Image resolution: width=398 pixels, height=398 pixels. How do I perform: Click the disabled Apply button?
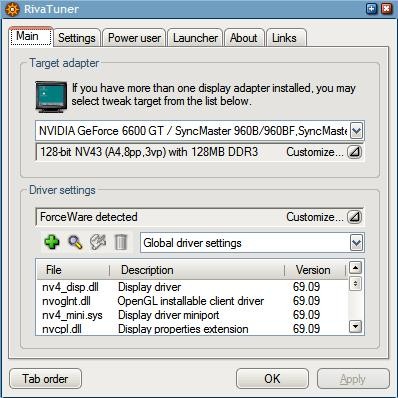point(353,379)
